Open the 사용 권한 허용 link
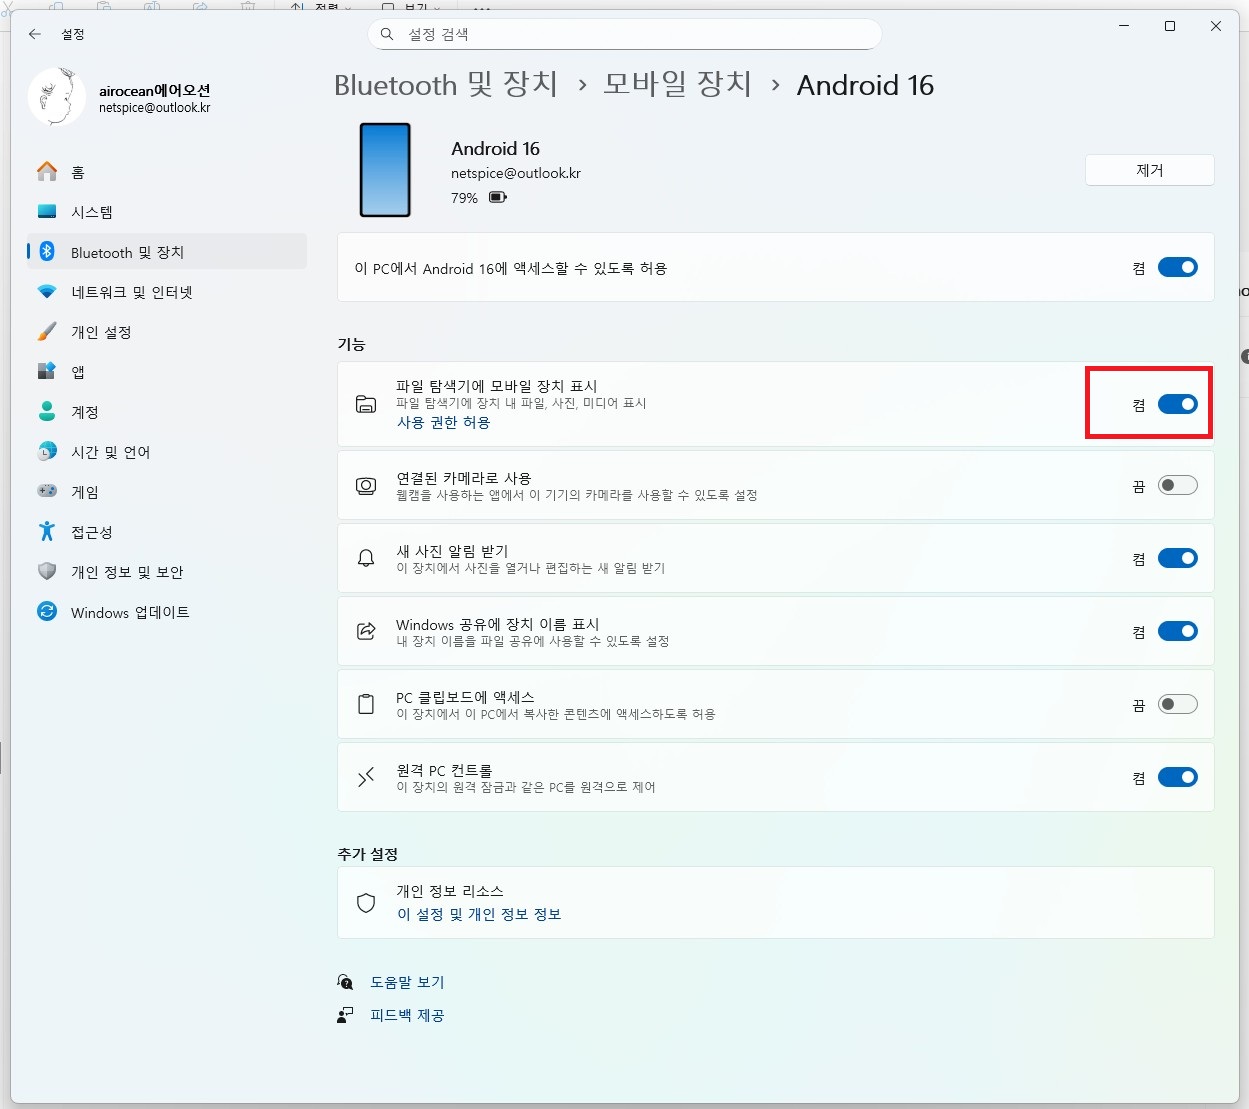This screenshot has height=1109, width=1249. [444, 422]
